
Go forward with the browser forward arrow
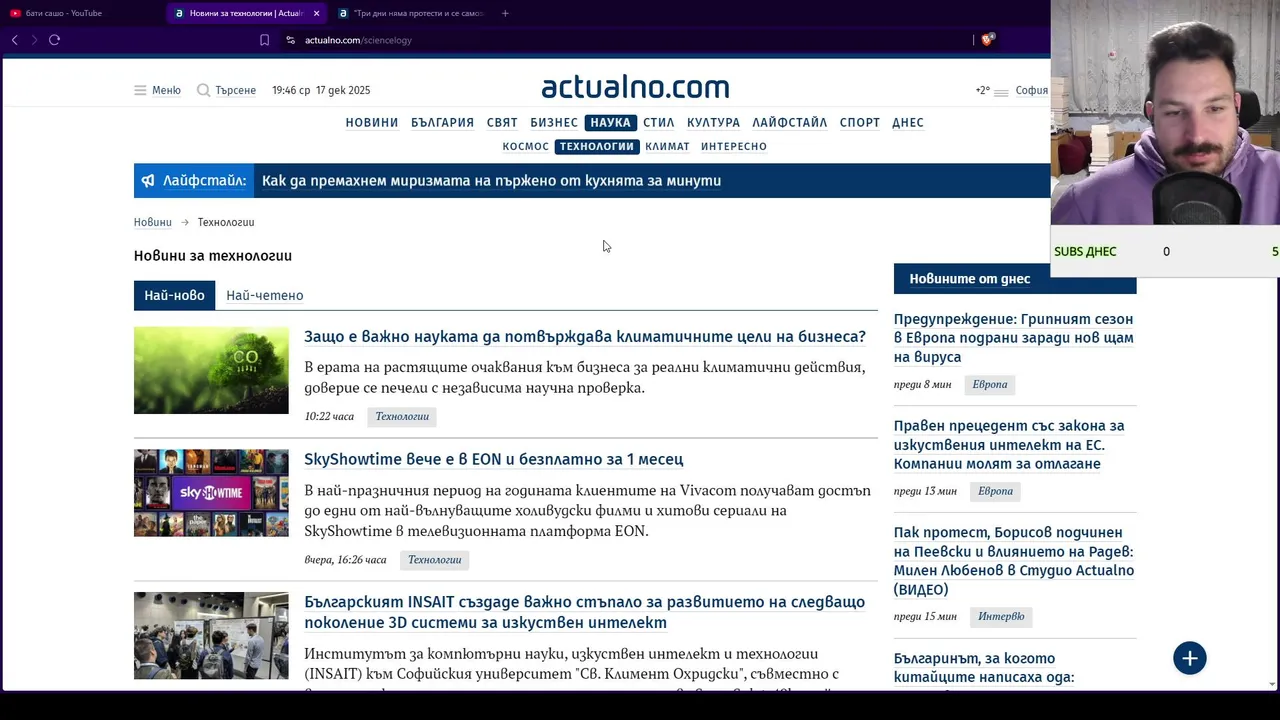34,40
